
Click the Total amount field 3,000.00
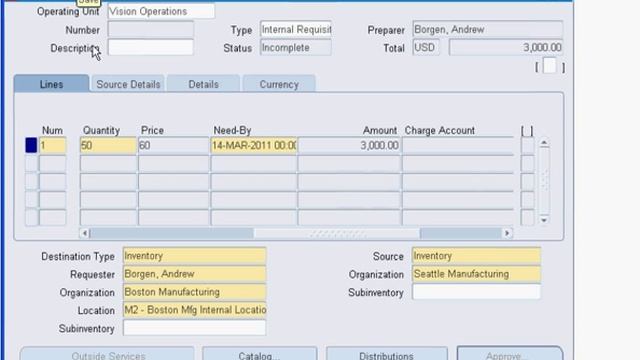(506, 48)
